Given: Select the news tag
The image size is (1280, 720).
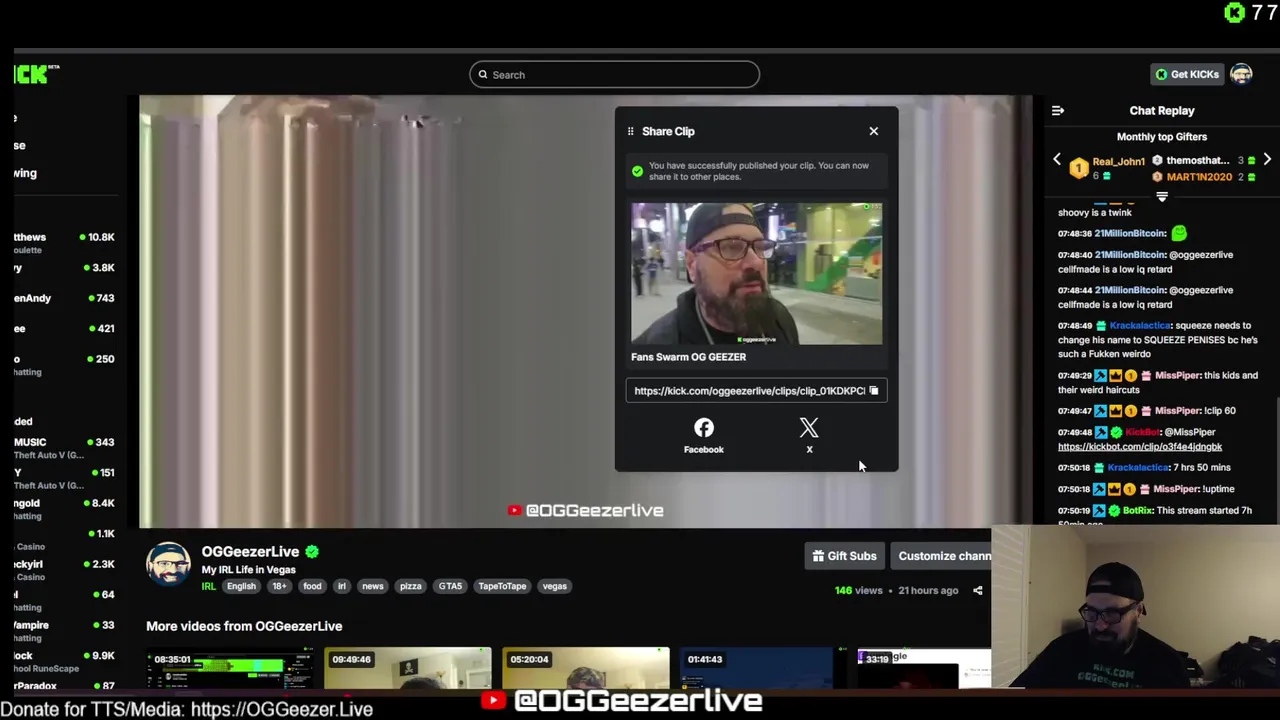Looking at the screenshot, I should pos(373,586).
